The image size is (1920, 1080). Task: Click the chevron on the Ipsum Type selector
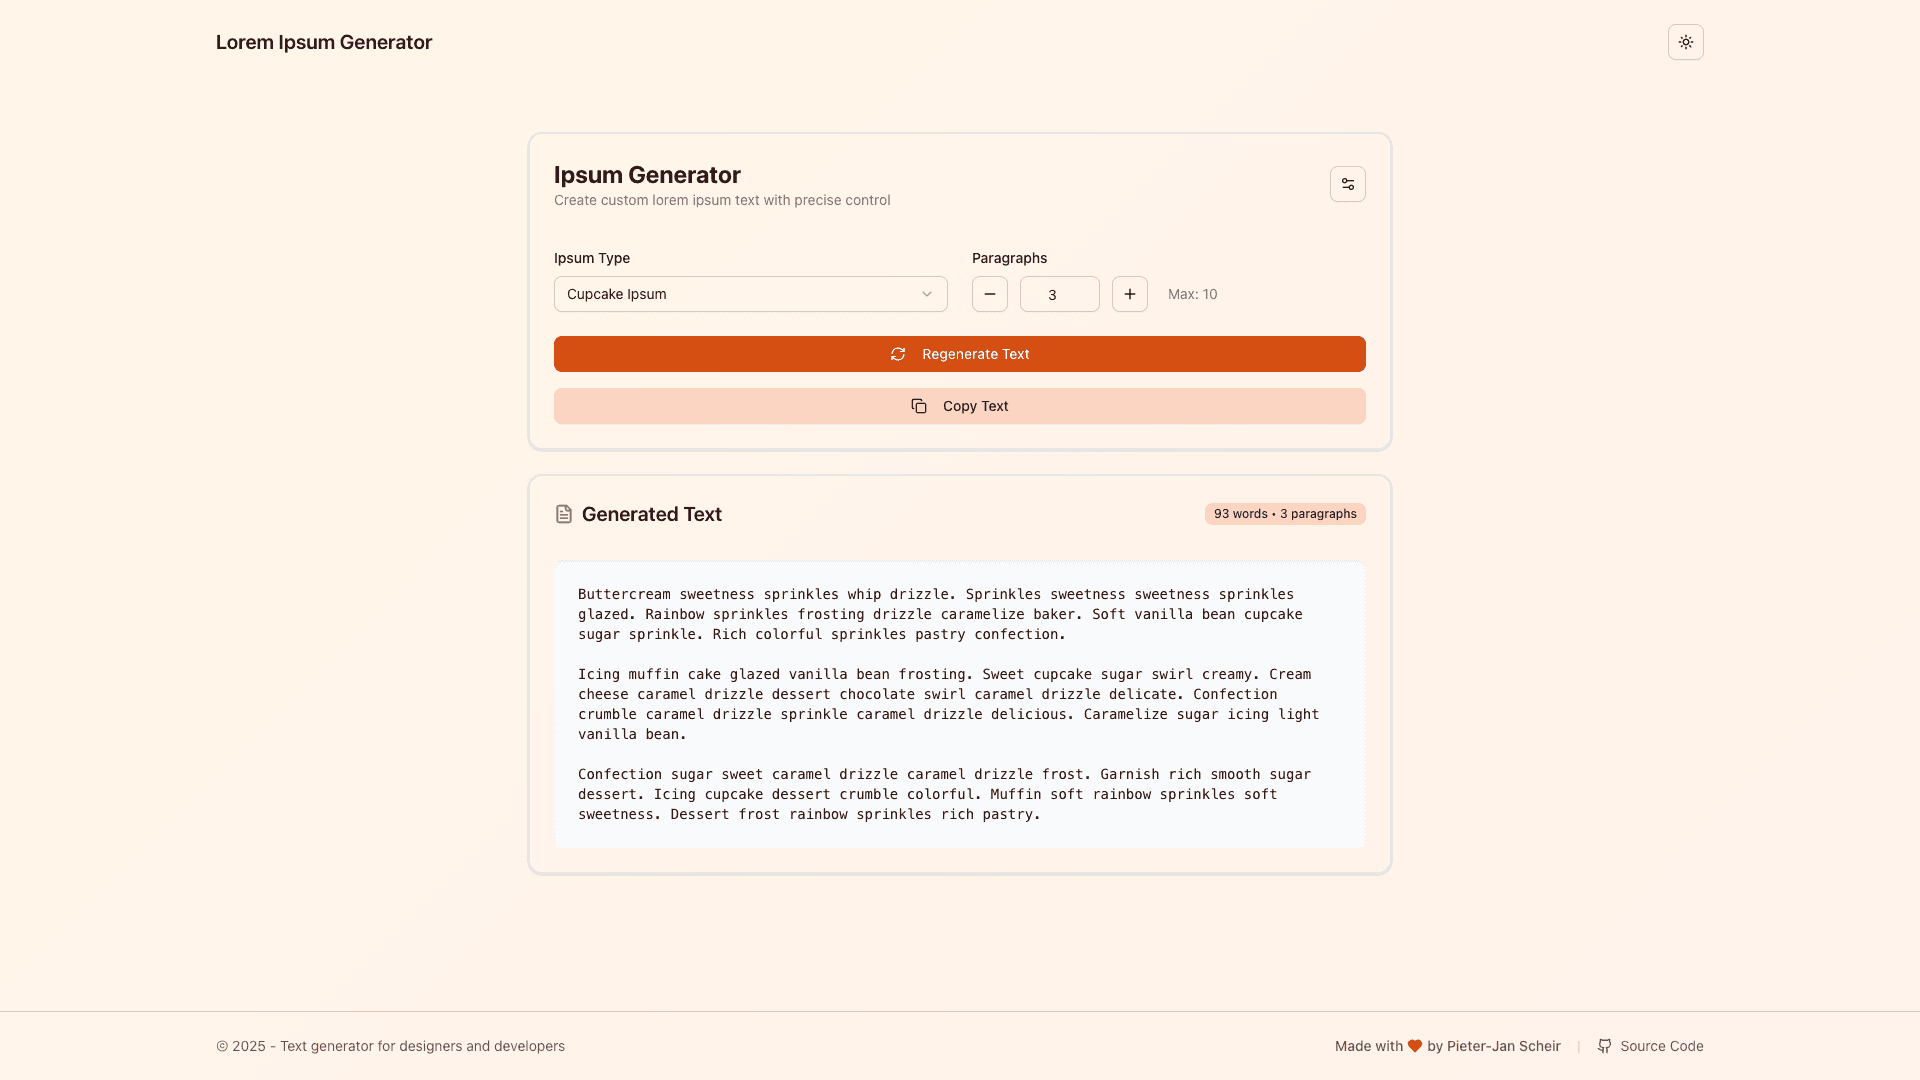[928, 294]
